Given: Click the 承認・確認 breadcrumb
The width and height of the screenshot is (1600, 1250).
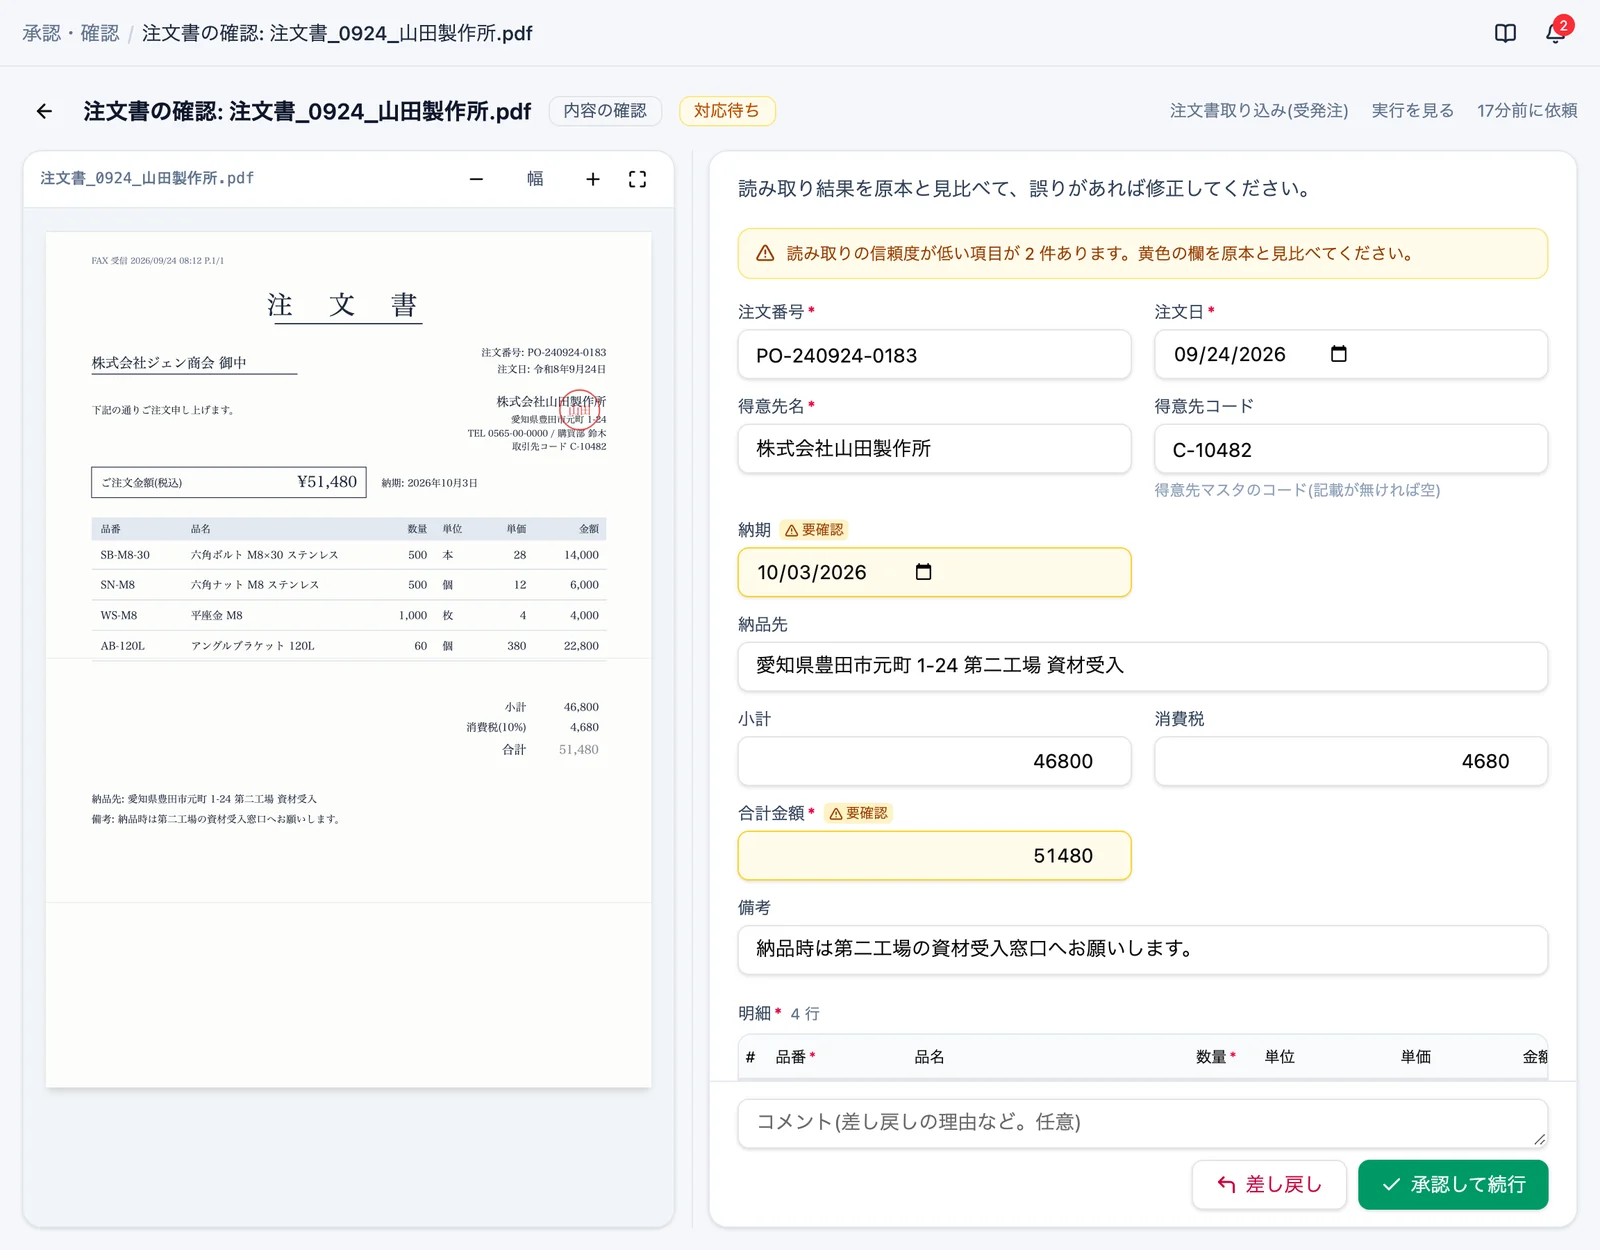Looking at the screenshot, I should (x=71, y=33).
